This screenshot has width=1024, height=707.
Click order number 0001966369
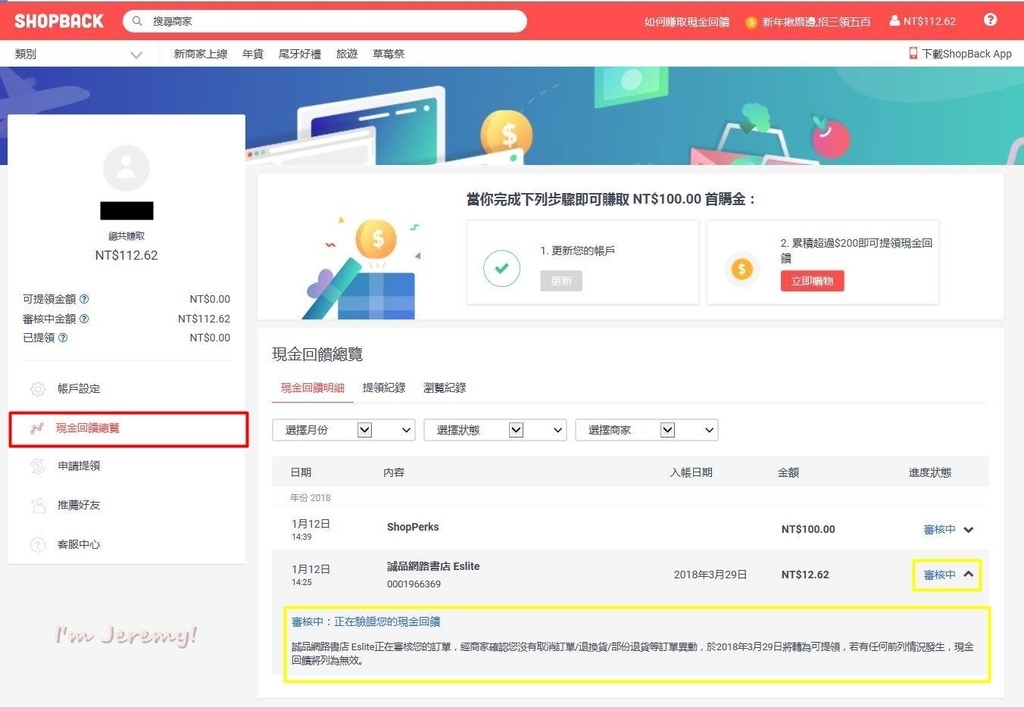coord(413,584)
